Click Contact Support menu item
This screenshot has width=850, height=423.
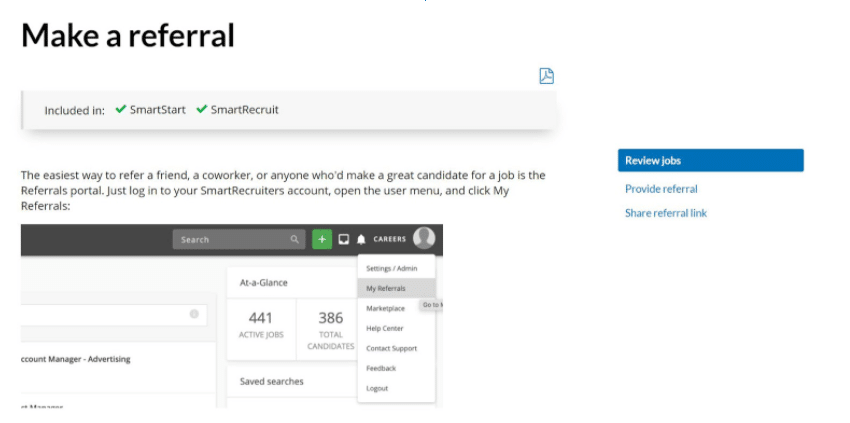pos(391,348)
